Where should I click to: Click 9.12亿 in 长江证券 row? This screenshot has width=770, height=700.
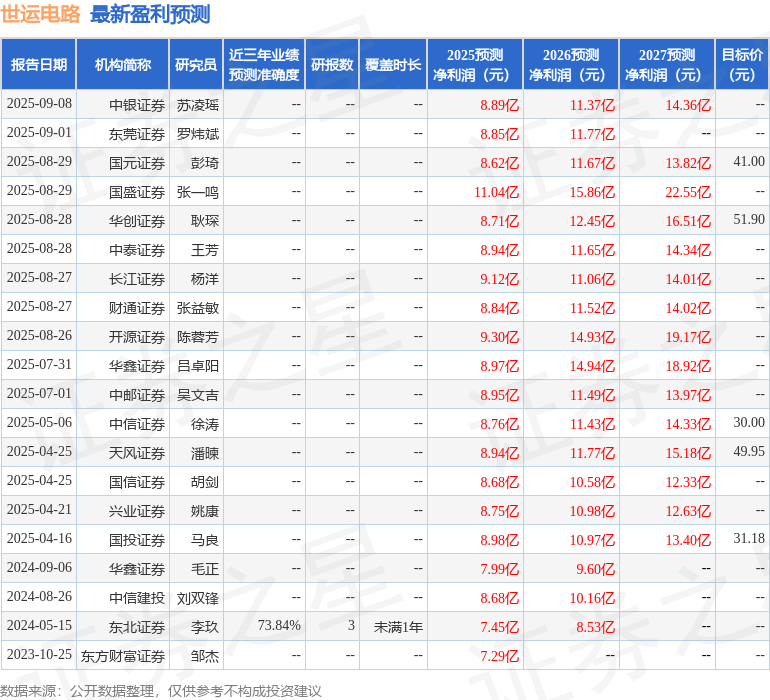click(499, 279)
